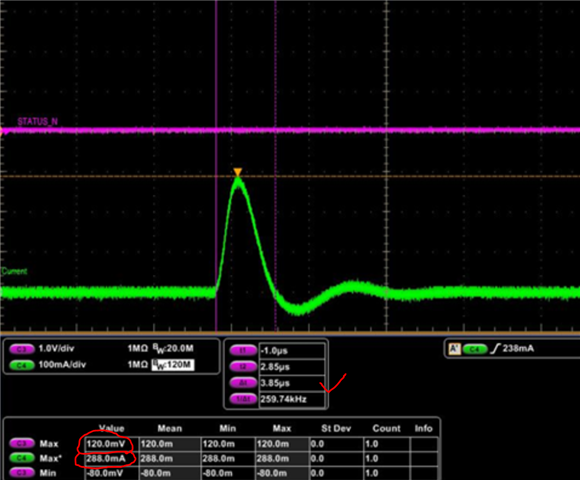The width and height of the screenshot is (580, 480).
Task: Click the green C4 channel badge at 100mA/div
Action: point(22,365)
